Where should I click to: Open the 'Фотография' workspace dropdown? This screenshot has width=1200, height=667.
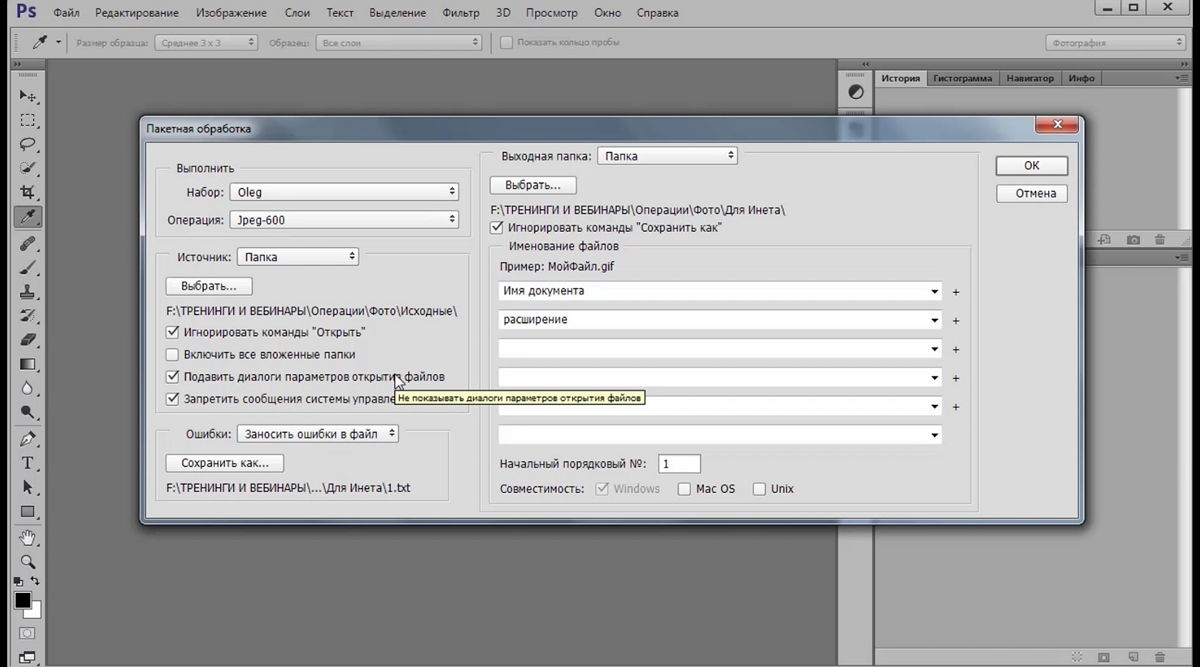1116,43
